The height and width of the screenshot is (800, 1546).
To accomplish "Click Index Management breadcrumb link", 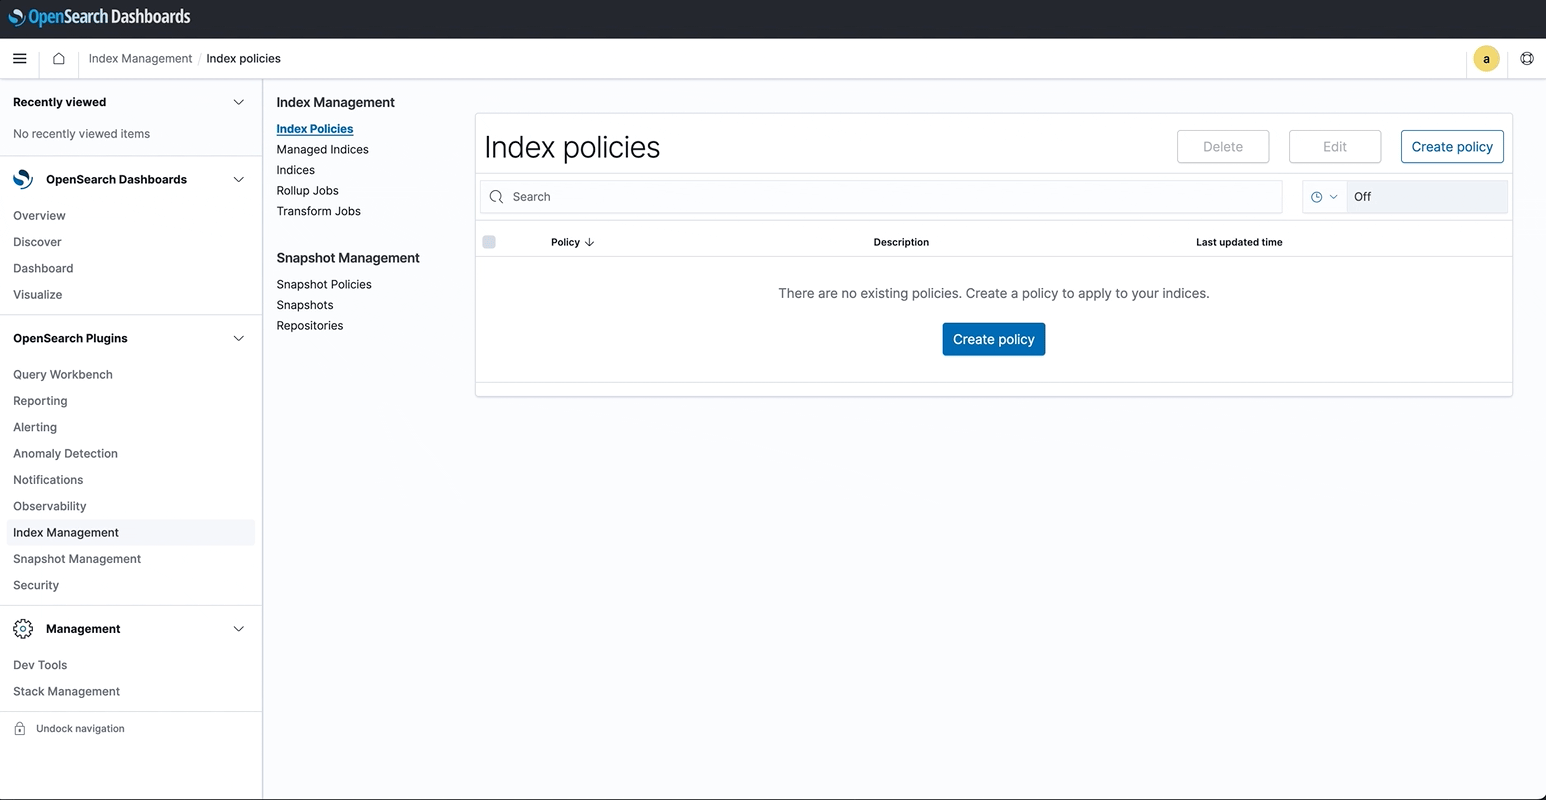I will 140,59.
